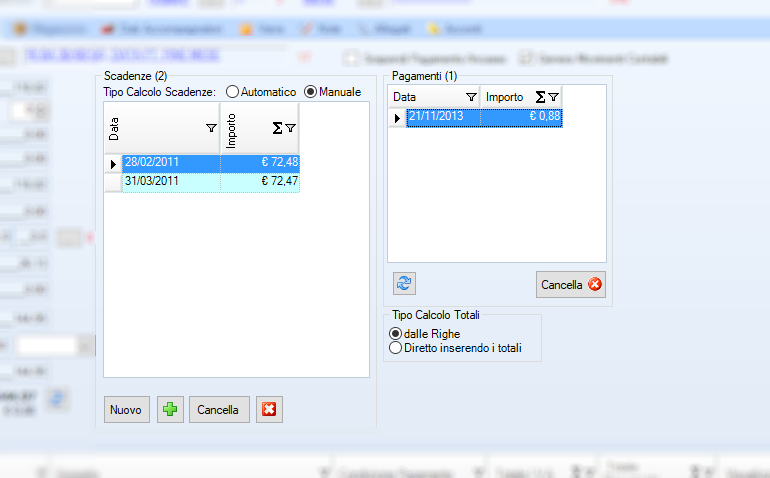The width and height of the screenshot is (770, 478).
Task: Select the 31/03/2011 scadenza row
Action: pos(170,182)
